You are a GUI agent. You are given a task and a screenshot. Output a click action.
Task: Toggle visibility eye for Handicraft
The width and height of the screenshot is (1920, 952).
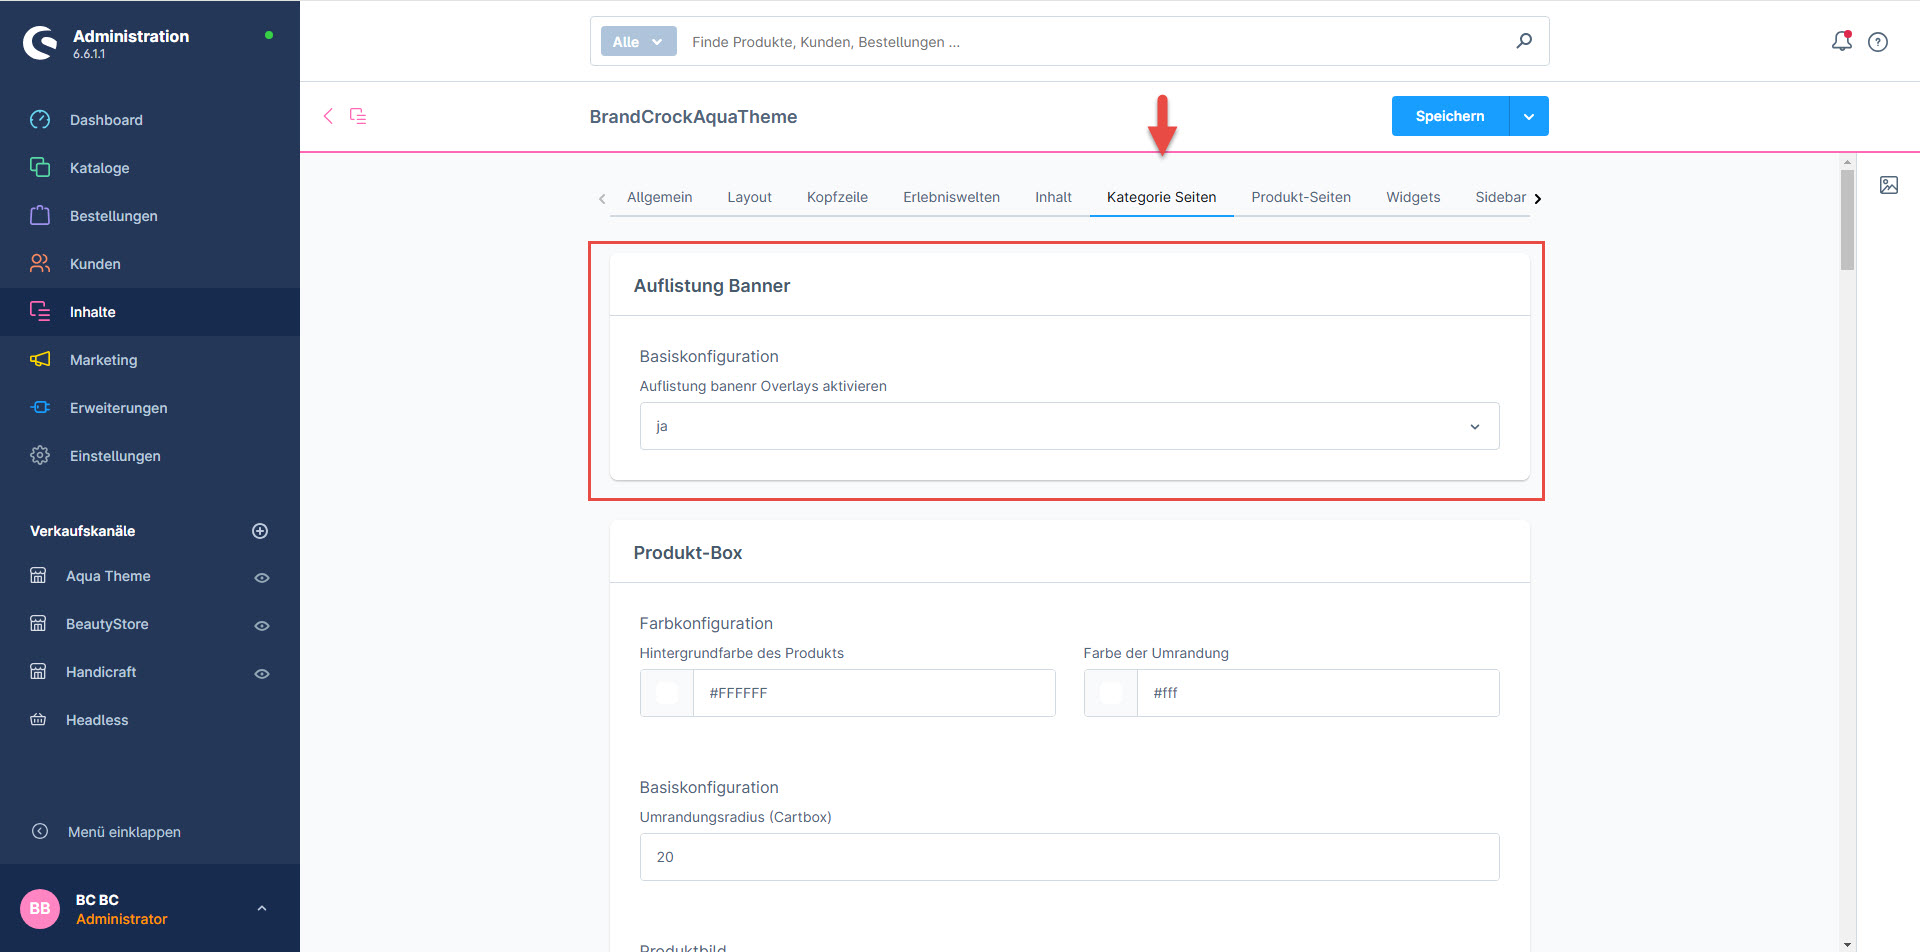pos(262,674)
